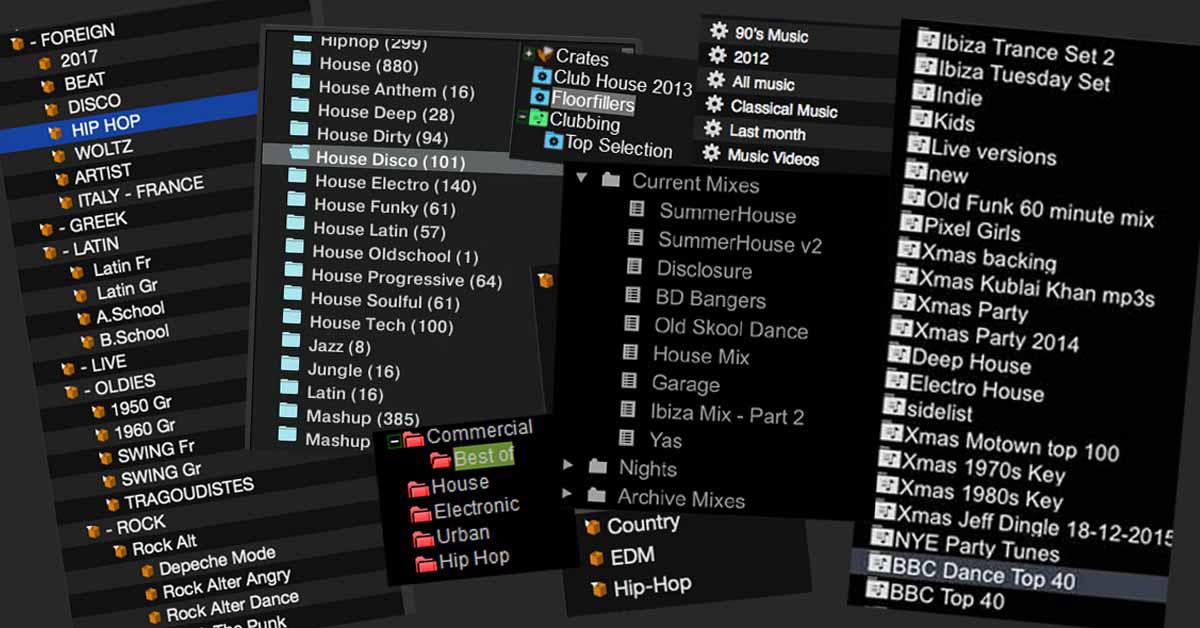Expand the Nights folder
This screenshot has width=1200, height=628.
[569, 467]
